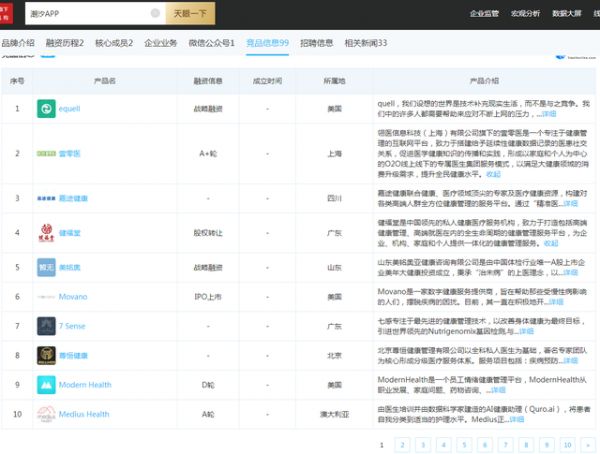Click the 7 Sense dark logo icon
The width and height of the screenshot is (600, 454).
[46, 325]
